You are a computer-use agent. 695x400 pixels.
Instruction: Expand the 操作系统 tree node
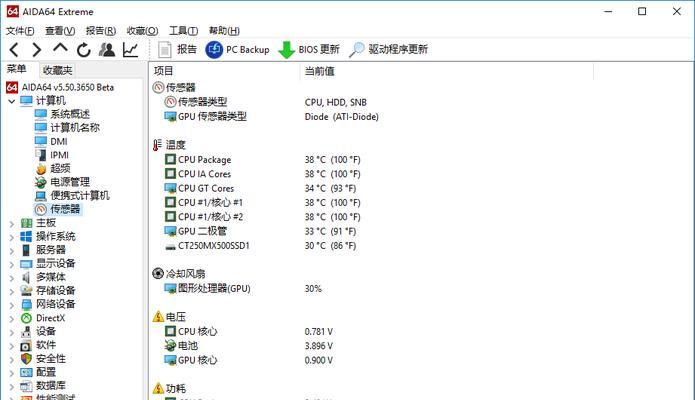click(x=12, y=238)
